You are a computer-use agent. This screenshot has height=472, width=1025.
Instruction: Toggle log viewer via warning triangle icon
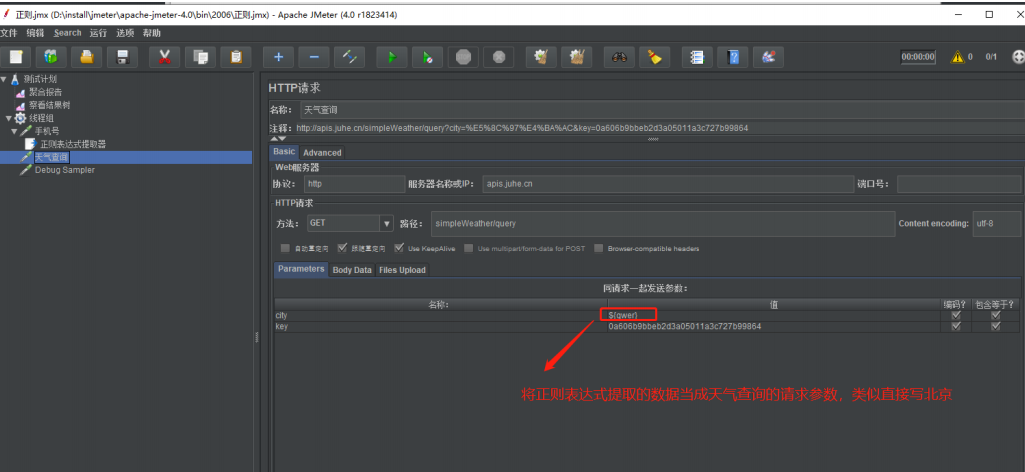(x=958, y=57)
